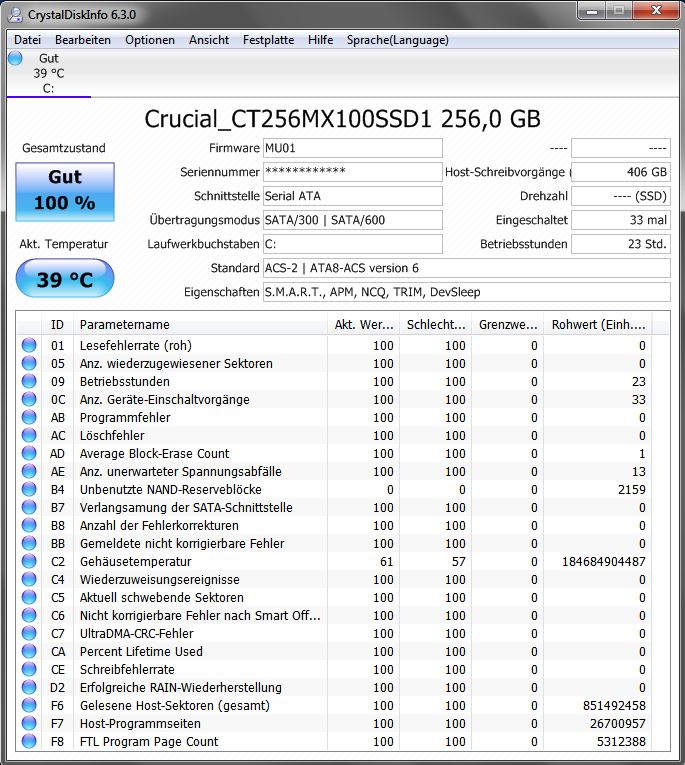This screenshot has height=765, width=685.
Task: Select raw value 5312388 of FTL Program Page Count
Action: [x=622, y=742]
